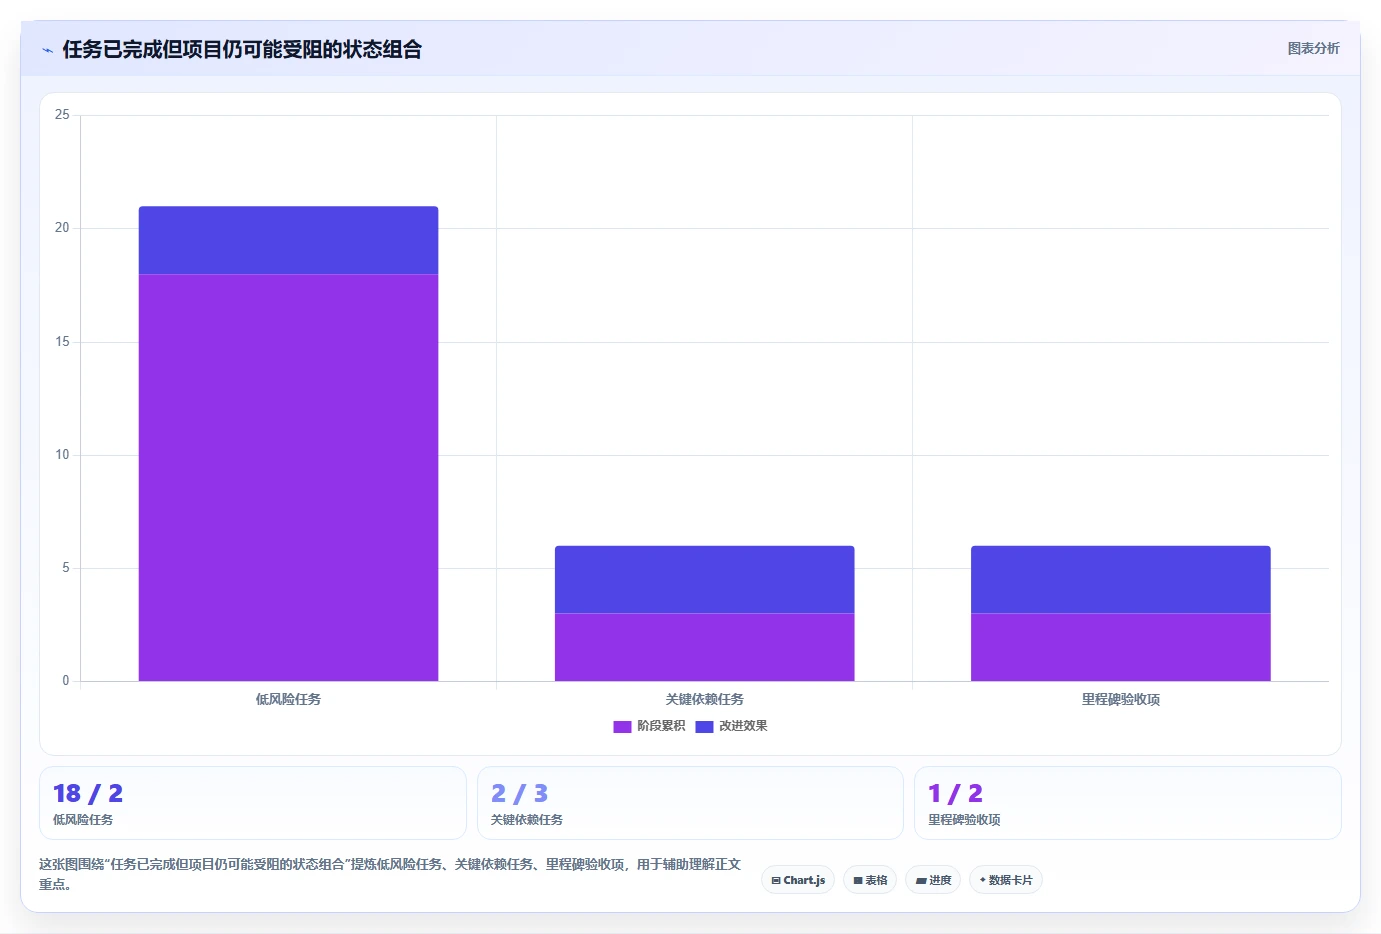
Task: Click the y-axis value 20
Action: [62, 228]
